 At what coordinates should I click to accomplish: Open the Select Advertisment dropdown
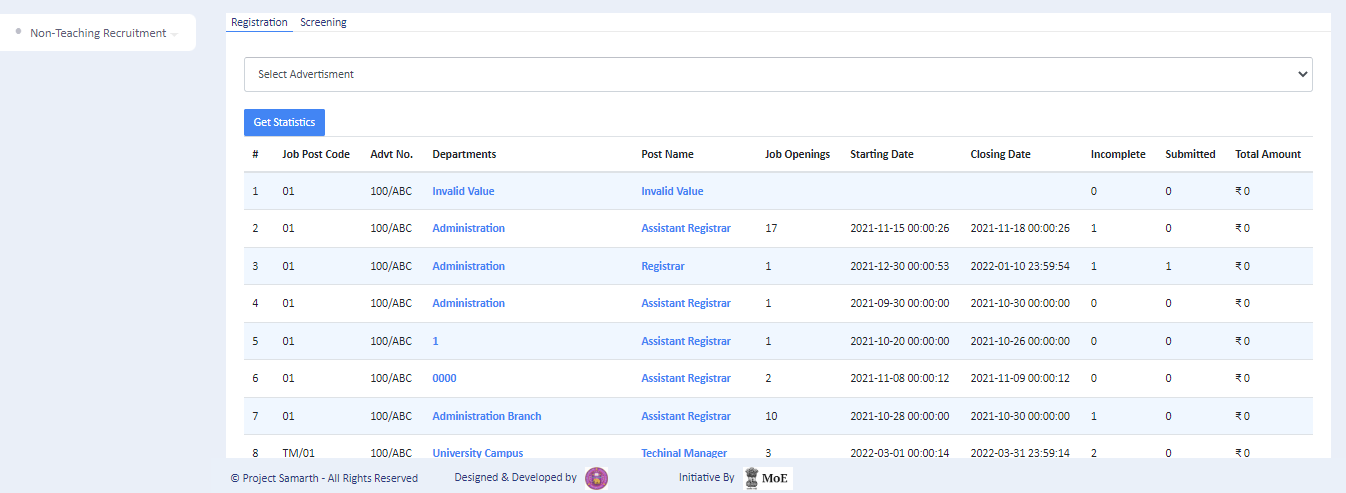(778, 74)
